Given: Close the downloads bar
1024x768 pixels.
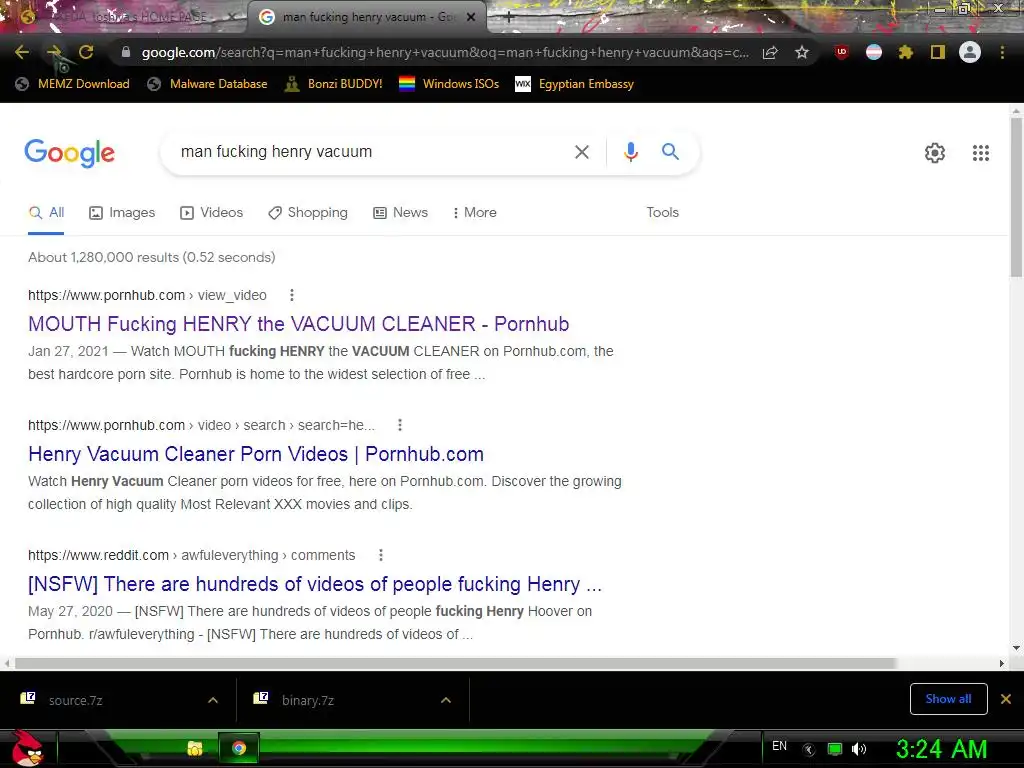Looking at the screenshot, I should coord(1006,699).
